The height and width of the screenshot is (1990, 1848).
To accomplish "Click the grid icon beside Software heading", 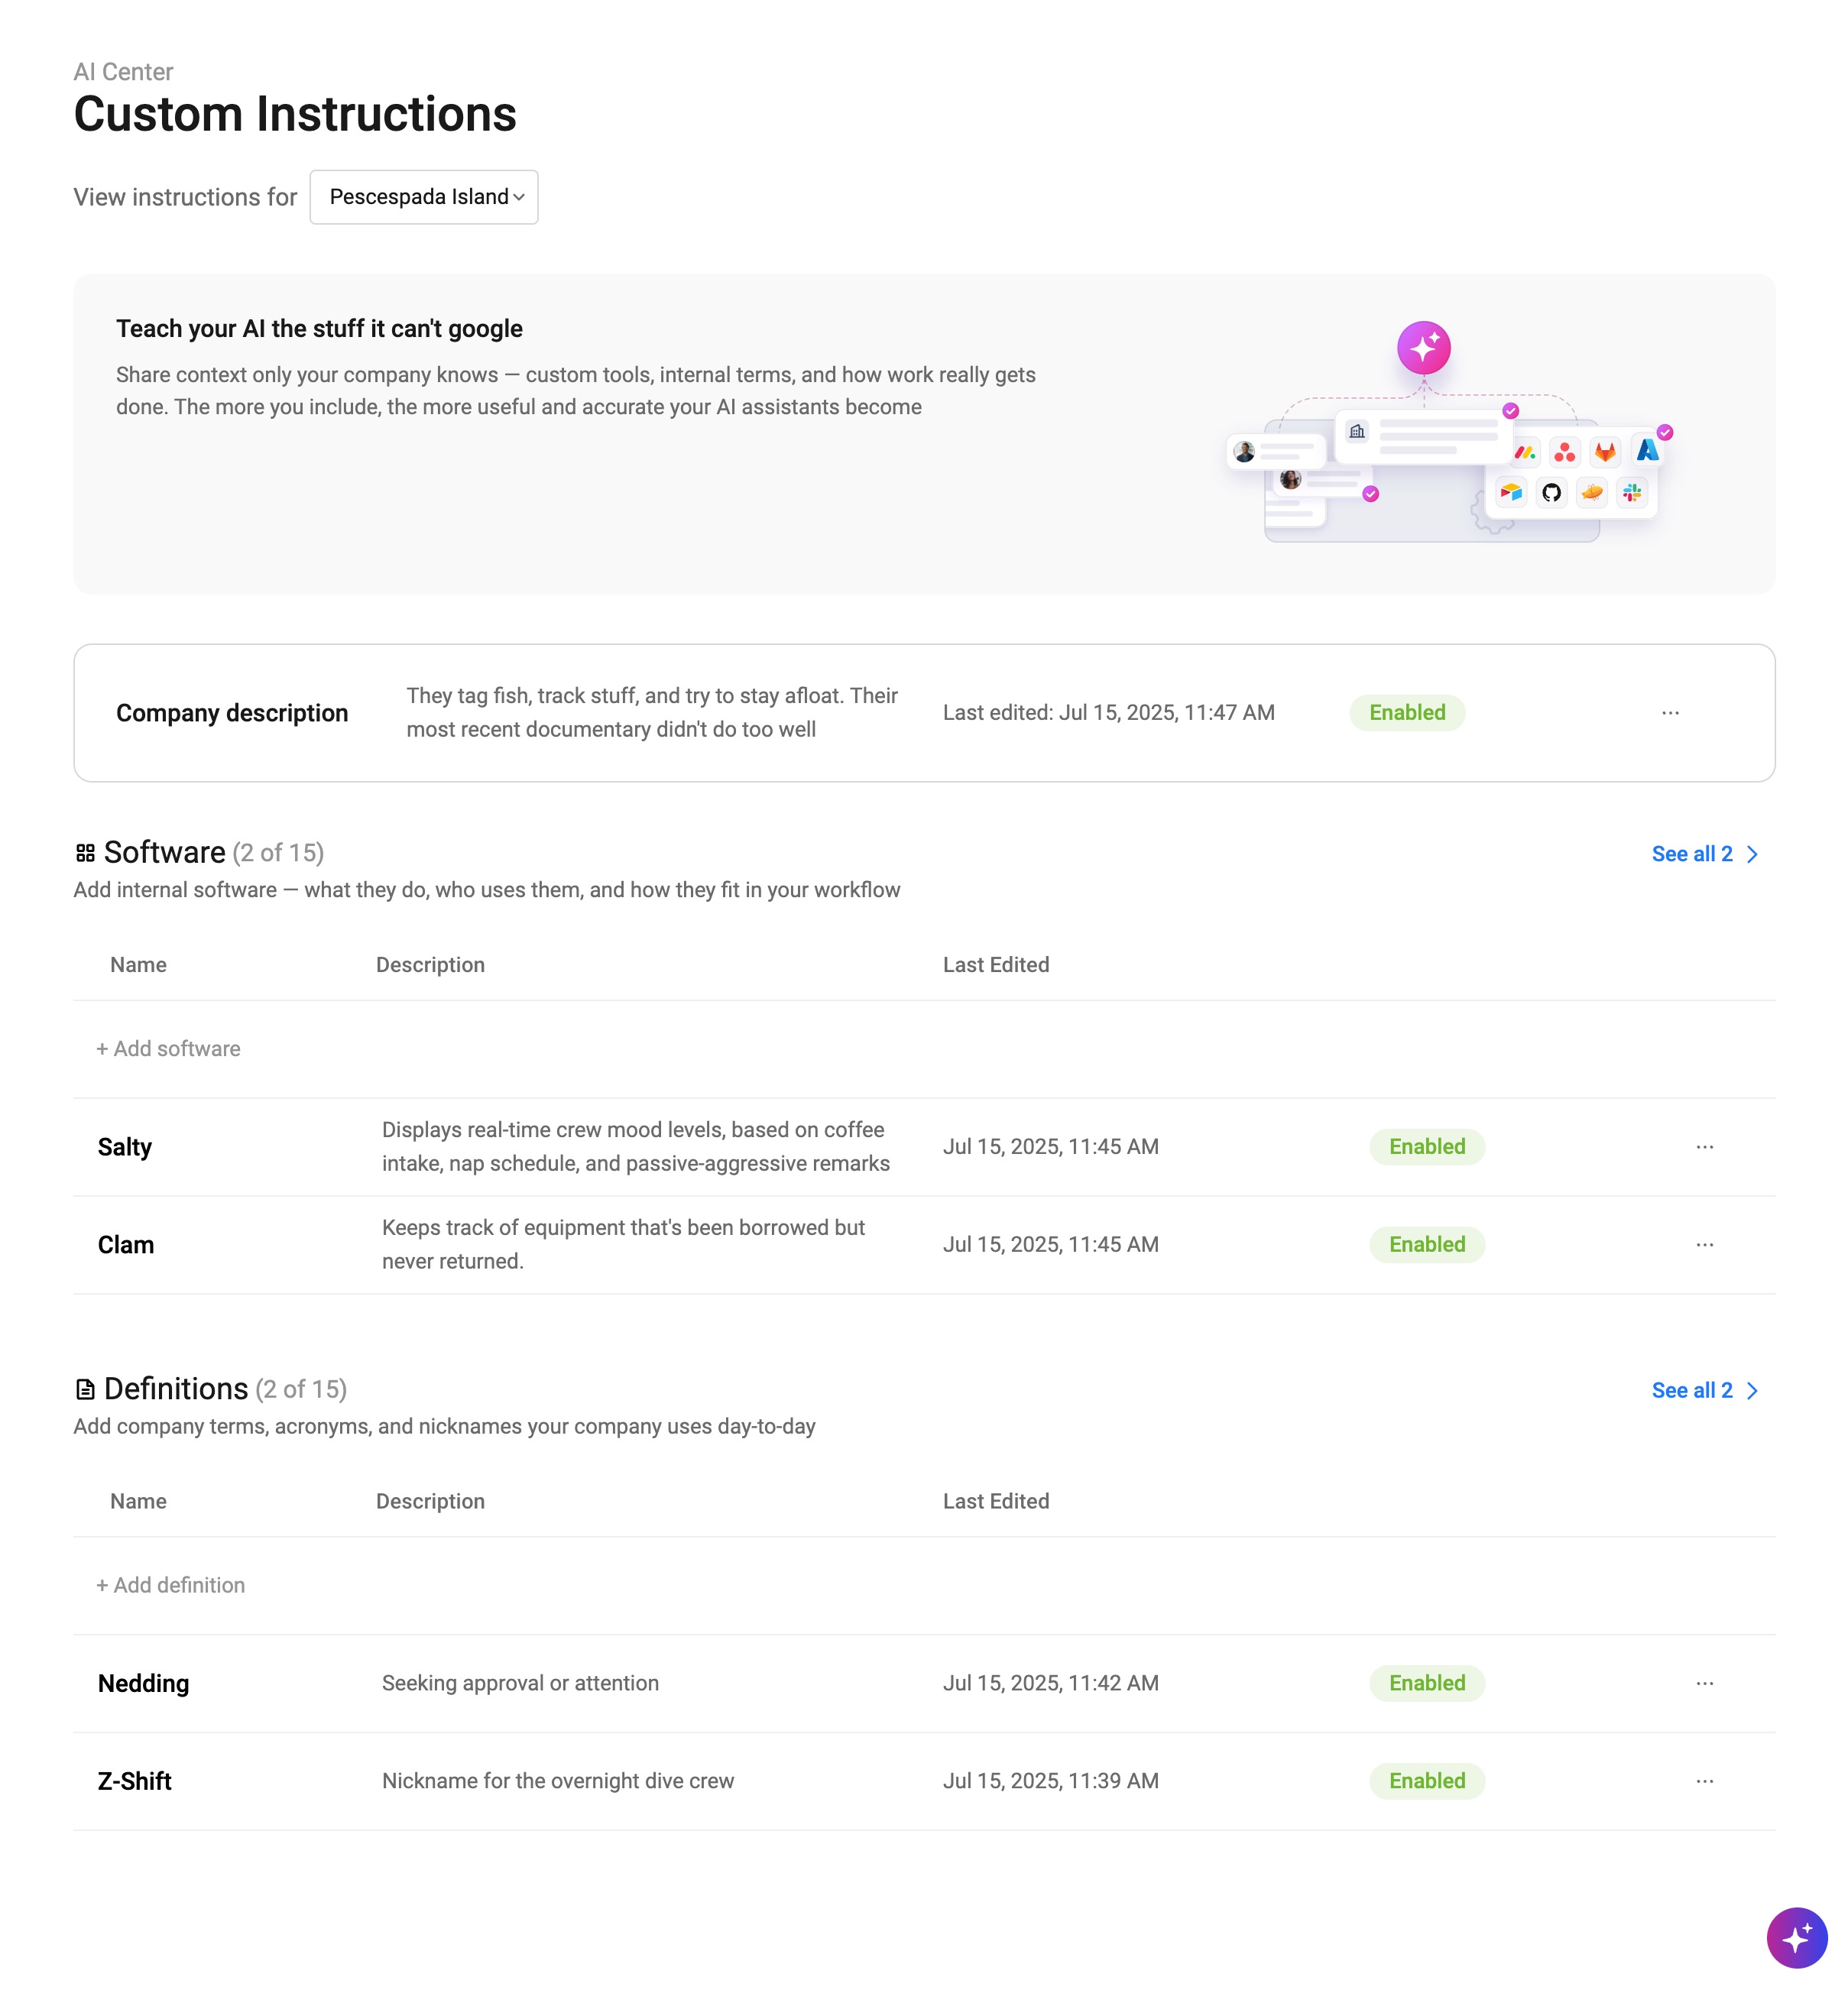I will pyautogui.click(x=86, y=853).
